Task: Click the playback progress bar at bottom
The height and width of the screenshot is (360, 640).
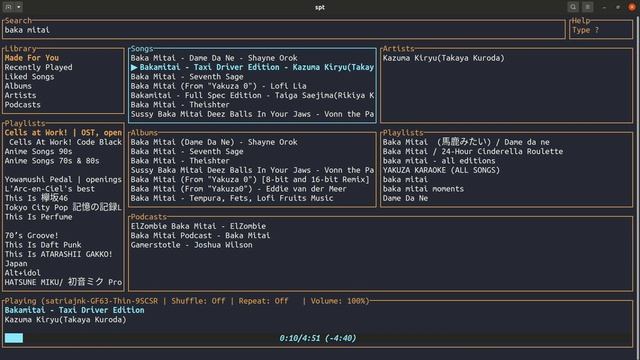Action: [318, 338]
